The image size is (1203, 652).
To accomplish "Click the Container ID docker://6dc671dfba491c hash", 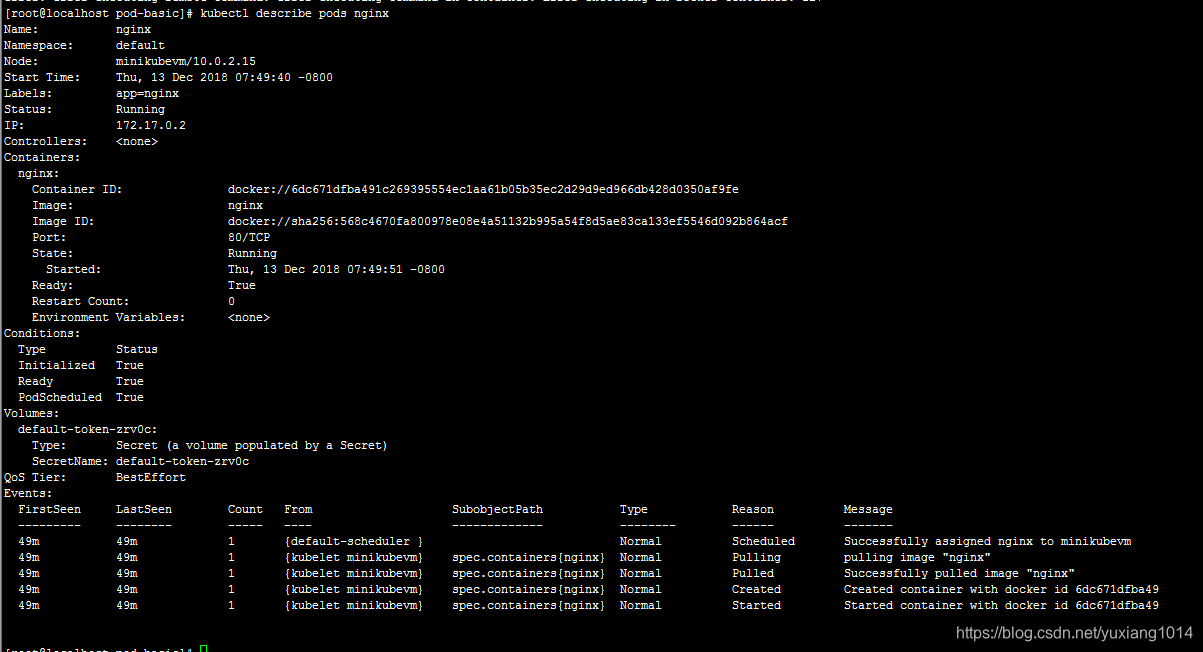I will pos(483,189).
